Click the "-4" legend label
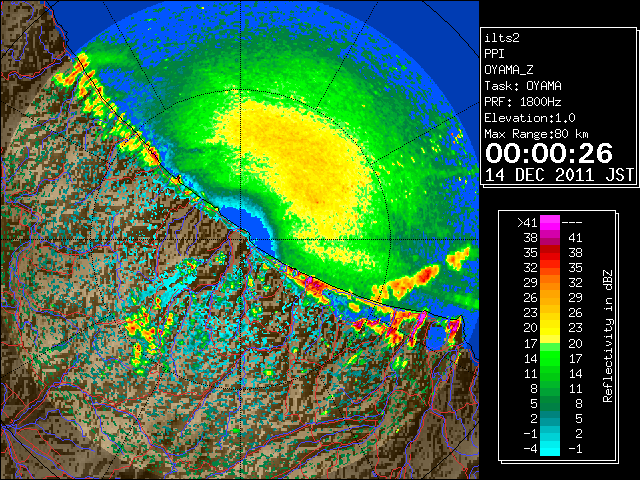Image resolution: width=640 pixels, height=480 pixels. pyautogui.click(x=530, y=449)
